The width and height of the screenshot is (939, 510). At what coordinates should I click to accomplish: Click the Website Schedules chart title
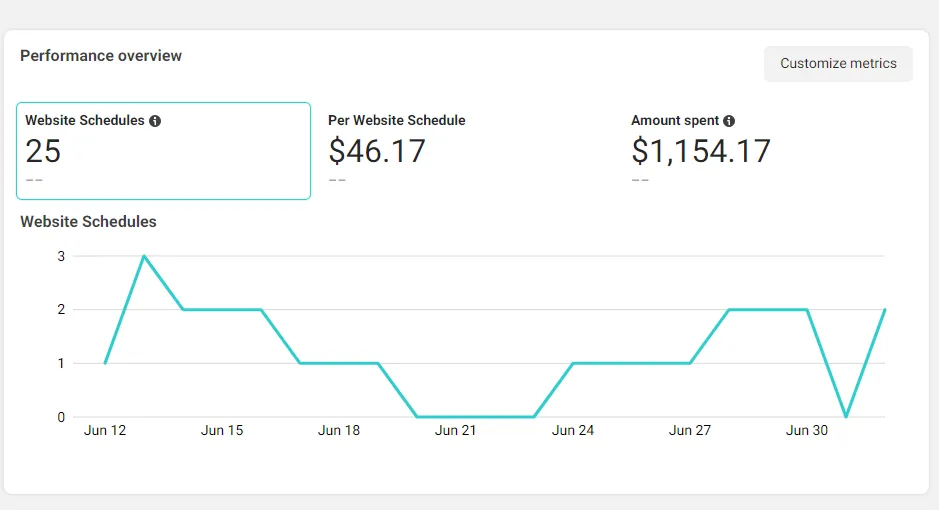pyautogui.click(x=88, y=221)
